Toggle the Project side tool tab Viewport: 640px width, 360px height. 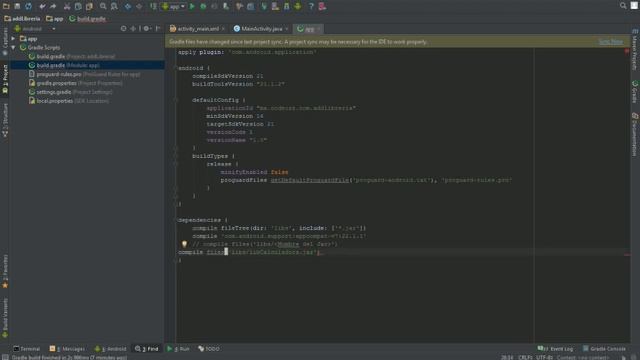tap(5, 79)
